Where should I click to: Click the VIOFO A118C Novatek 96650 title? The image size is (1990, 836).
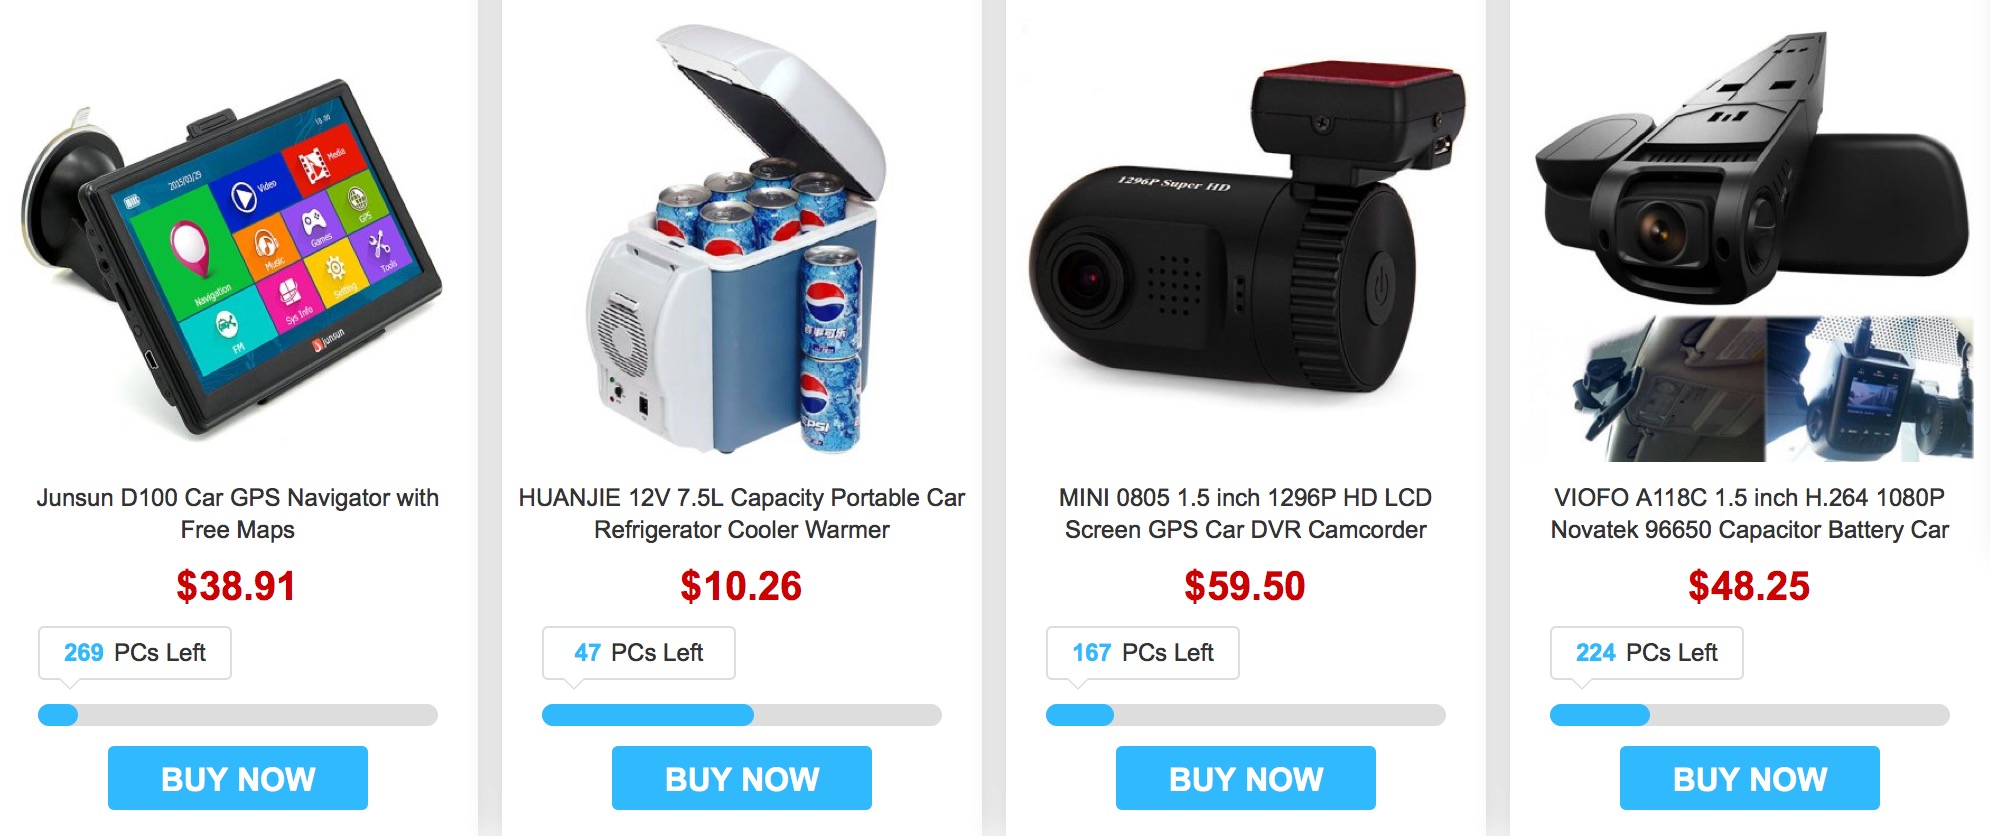click(x=1749, y=513)
